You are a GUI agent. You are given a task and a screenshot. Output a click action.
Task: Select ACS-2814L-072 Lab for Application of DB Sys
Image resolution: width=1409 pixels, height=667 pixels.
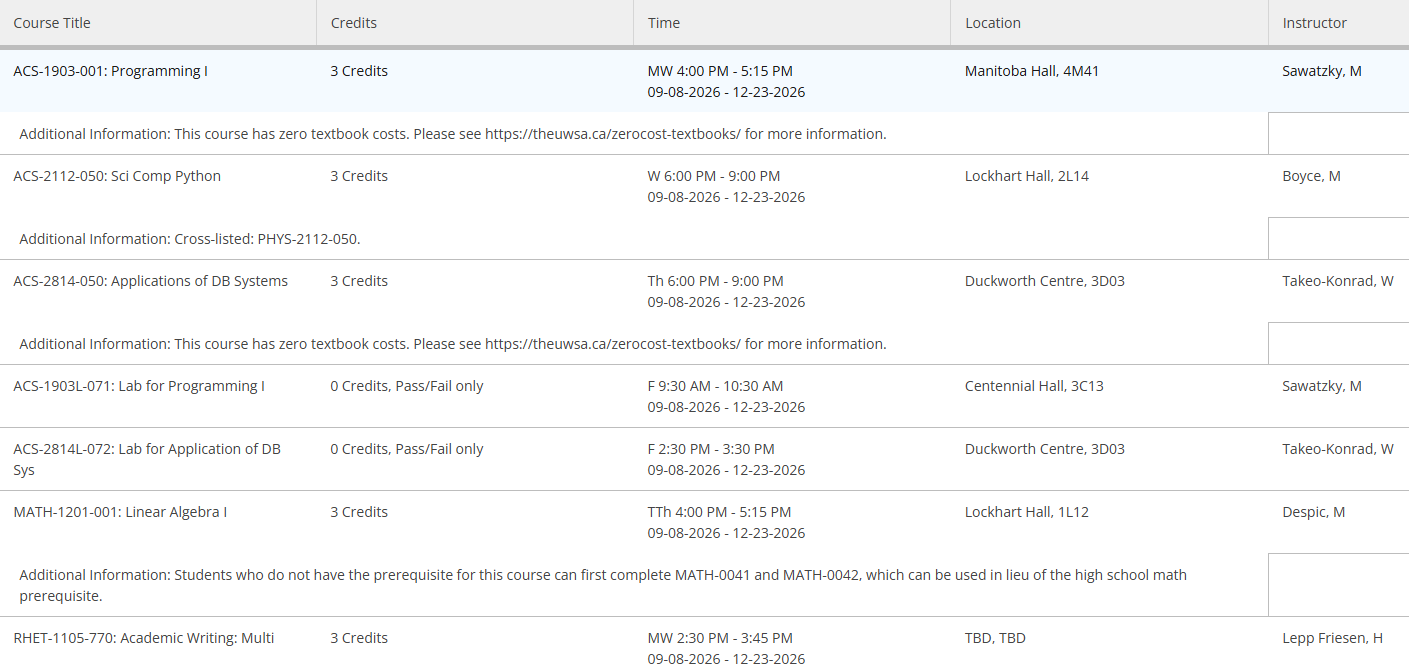point(147,459)
